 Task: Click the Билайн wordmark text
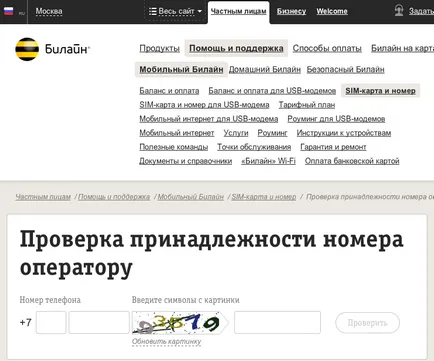point(67,49)
